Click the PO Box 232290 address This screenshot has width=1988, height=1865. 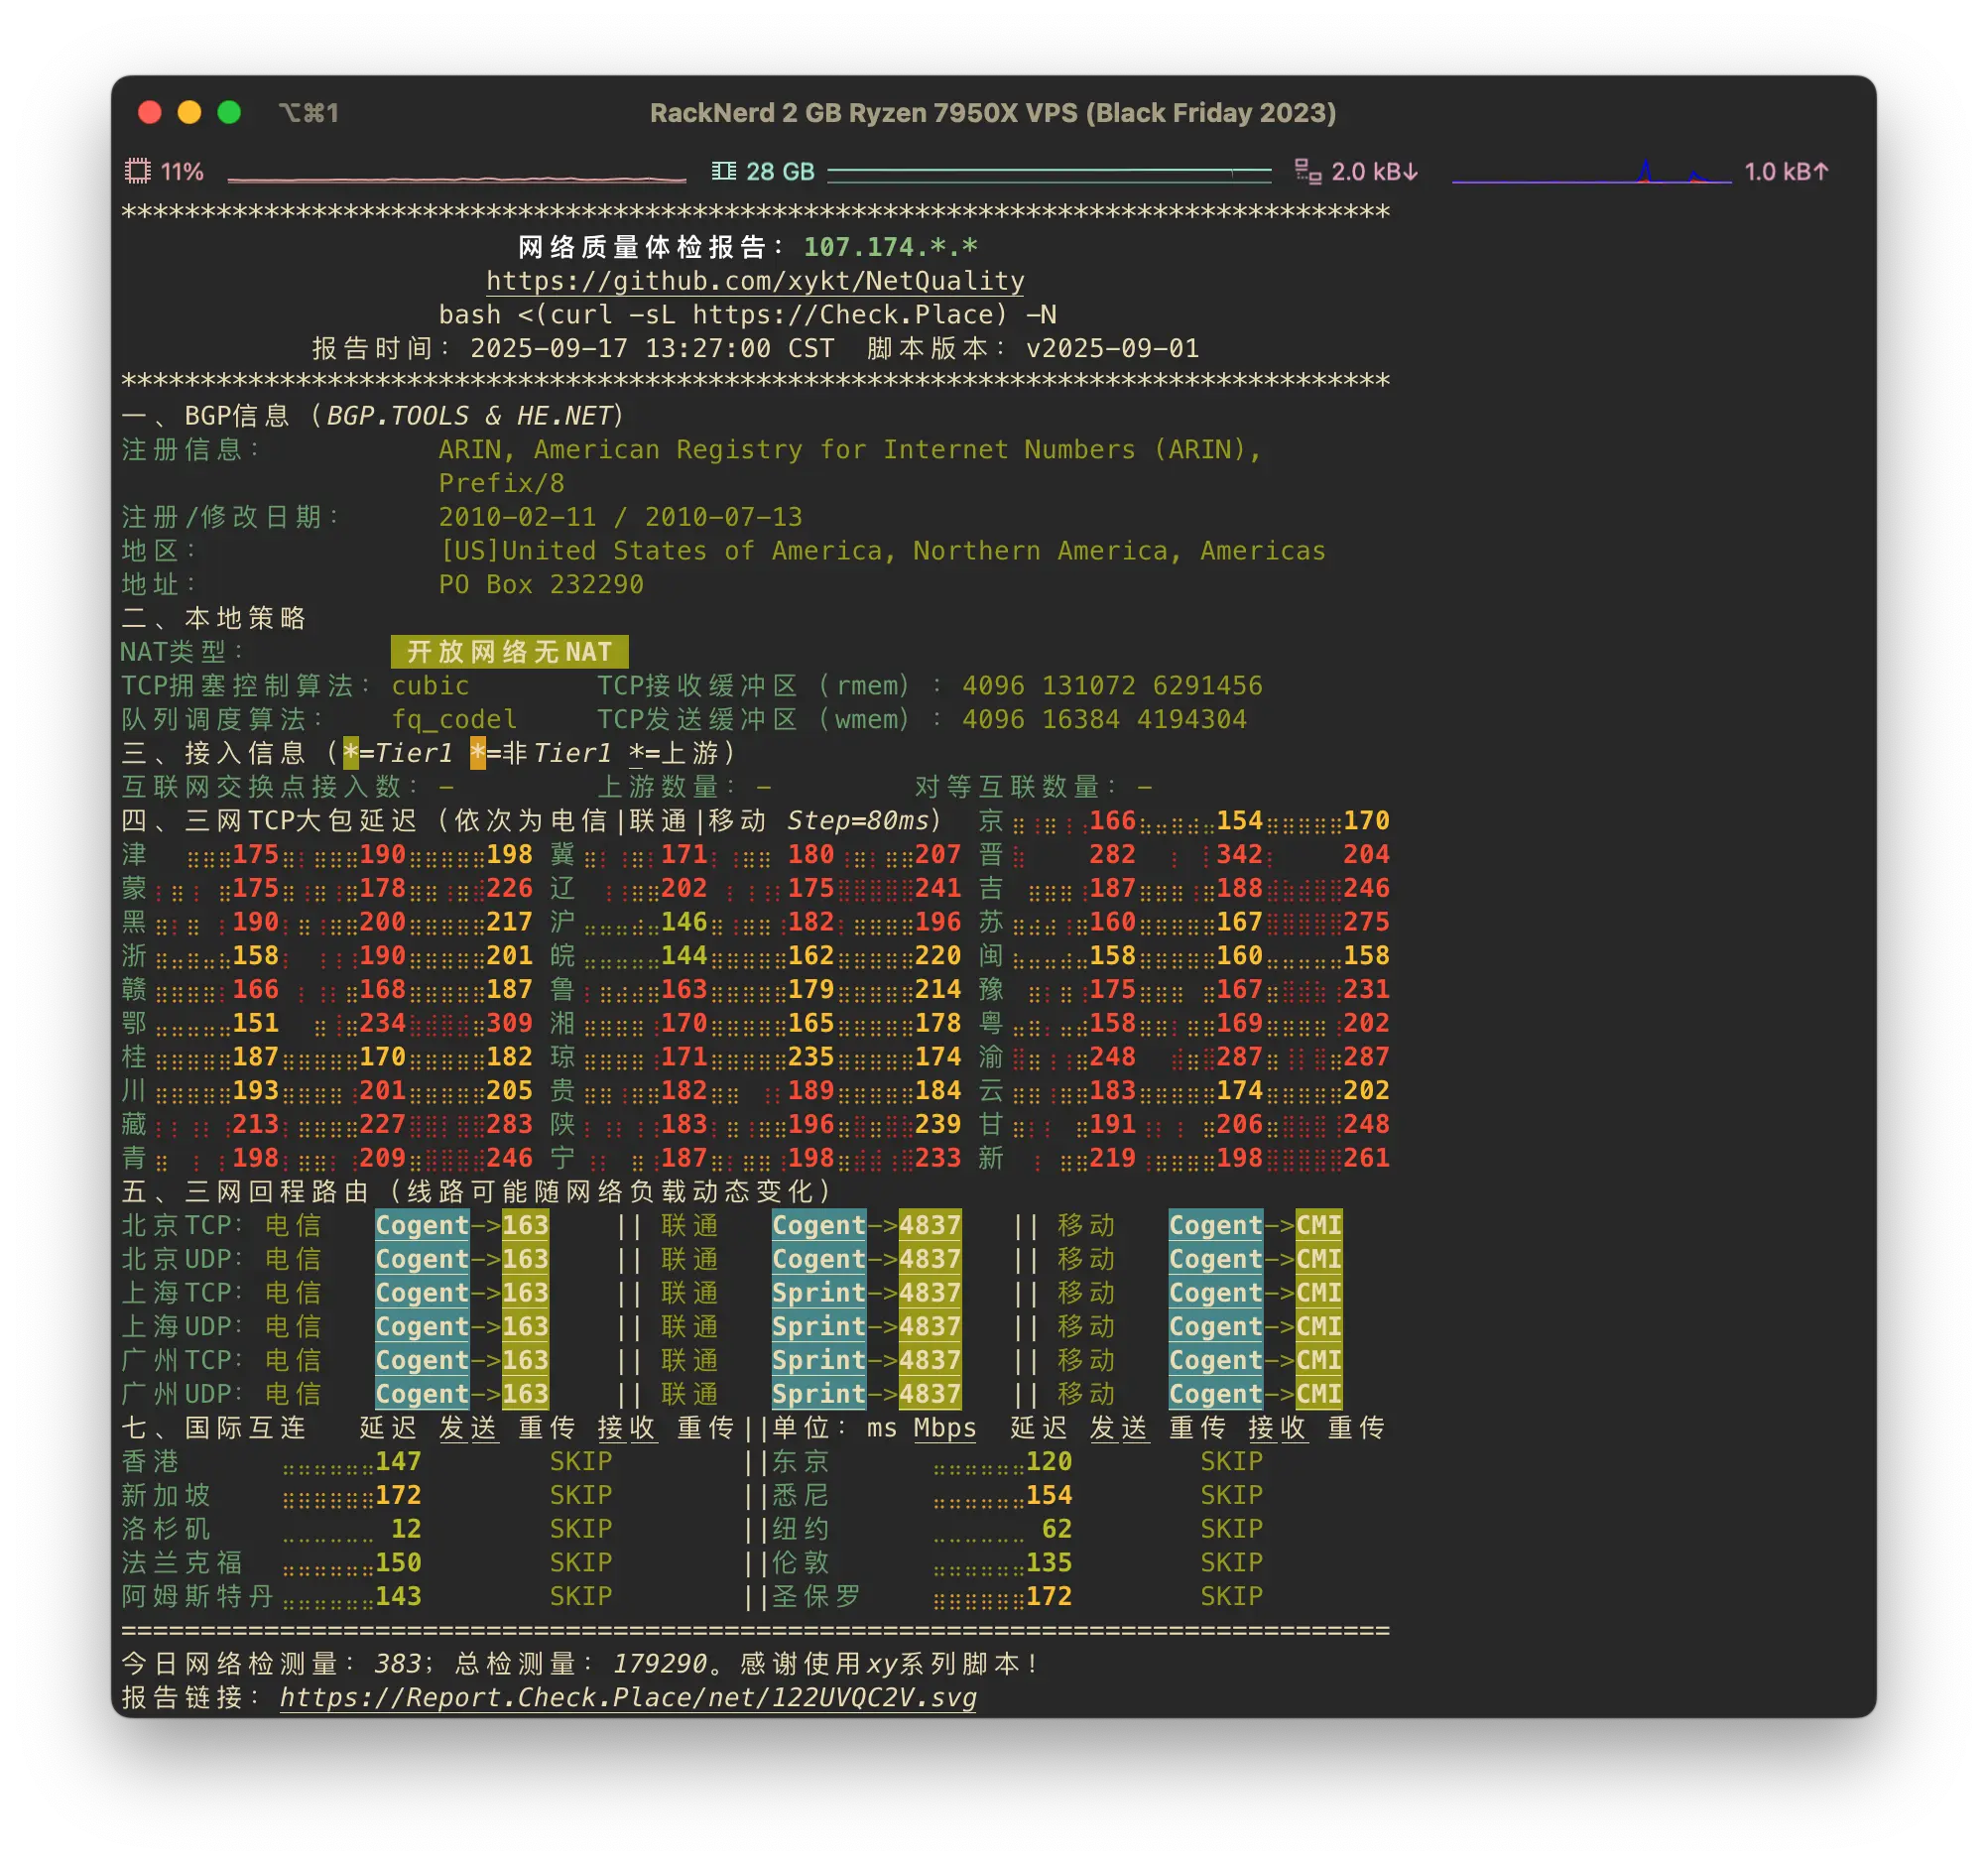541,584
